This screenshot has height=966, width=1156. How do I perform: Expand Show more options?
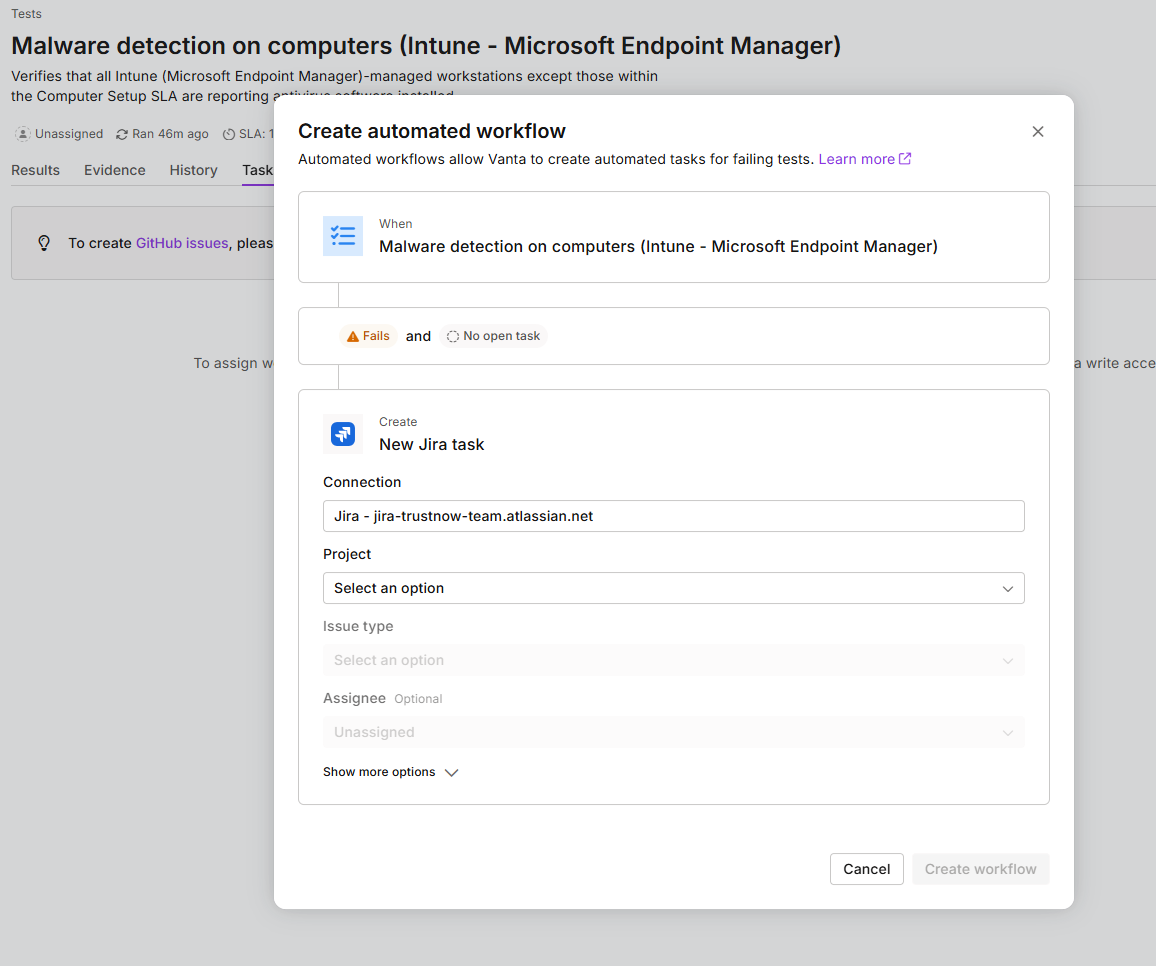(x=390, y=772)
